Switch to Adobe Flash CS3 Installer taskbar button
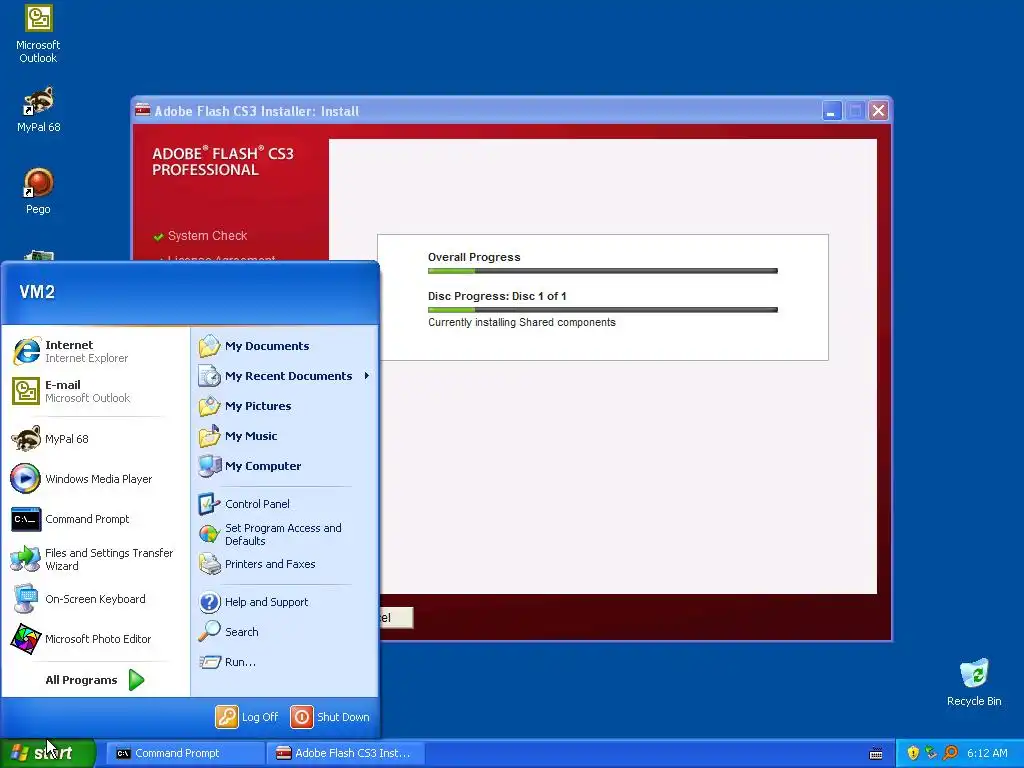 click(x=345, y=753)
